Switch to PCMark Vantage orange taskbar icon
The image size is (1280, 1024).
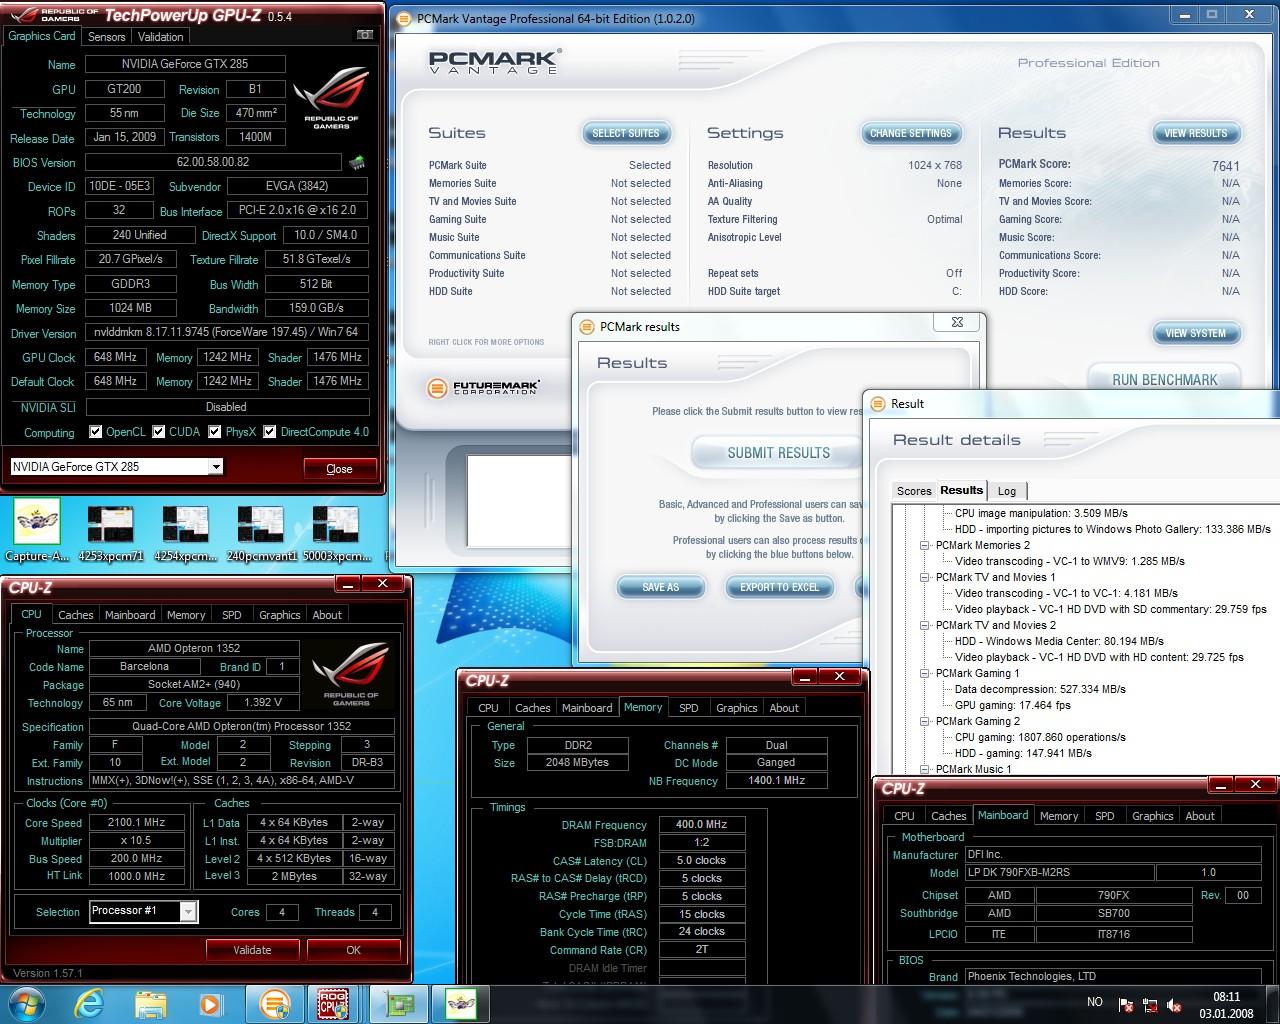pos(275,1003)
